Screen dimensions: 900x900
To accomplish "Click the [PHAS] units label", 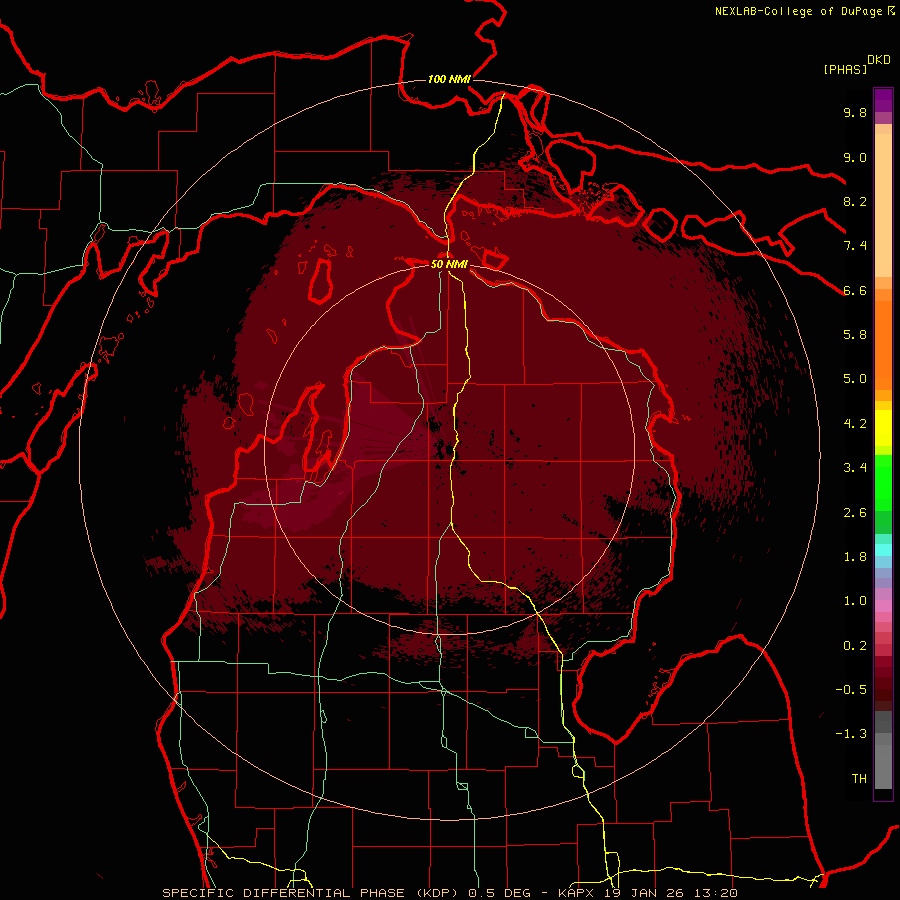I will point(845,70).
